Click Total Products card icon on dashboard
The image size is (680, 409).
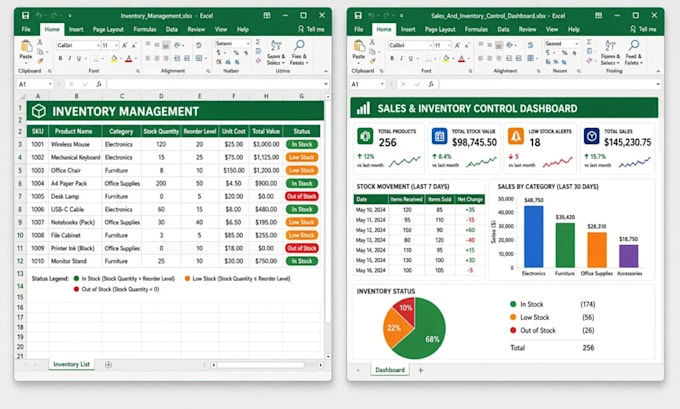(365, 136)
